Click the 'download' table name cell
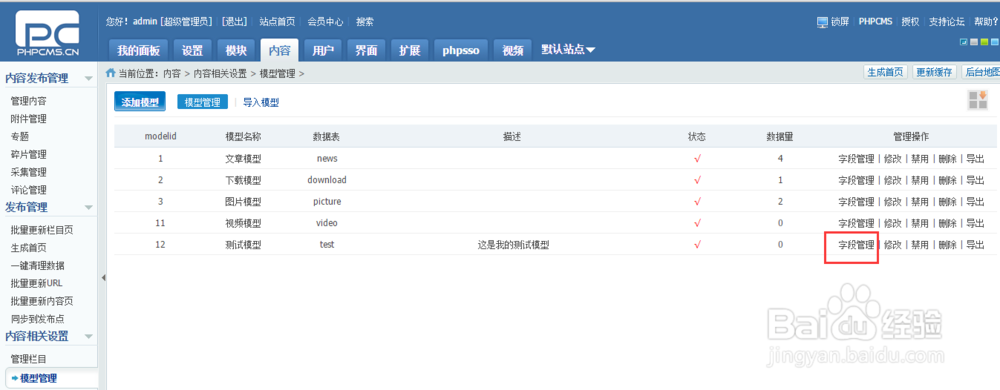Screen dimensions: 1000x390 click(327, 180)
